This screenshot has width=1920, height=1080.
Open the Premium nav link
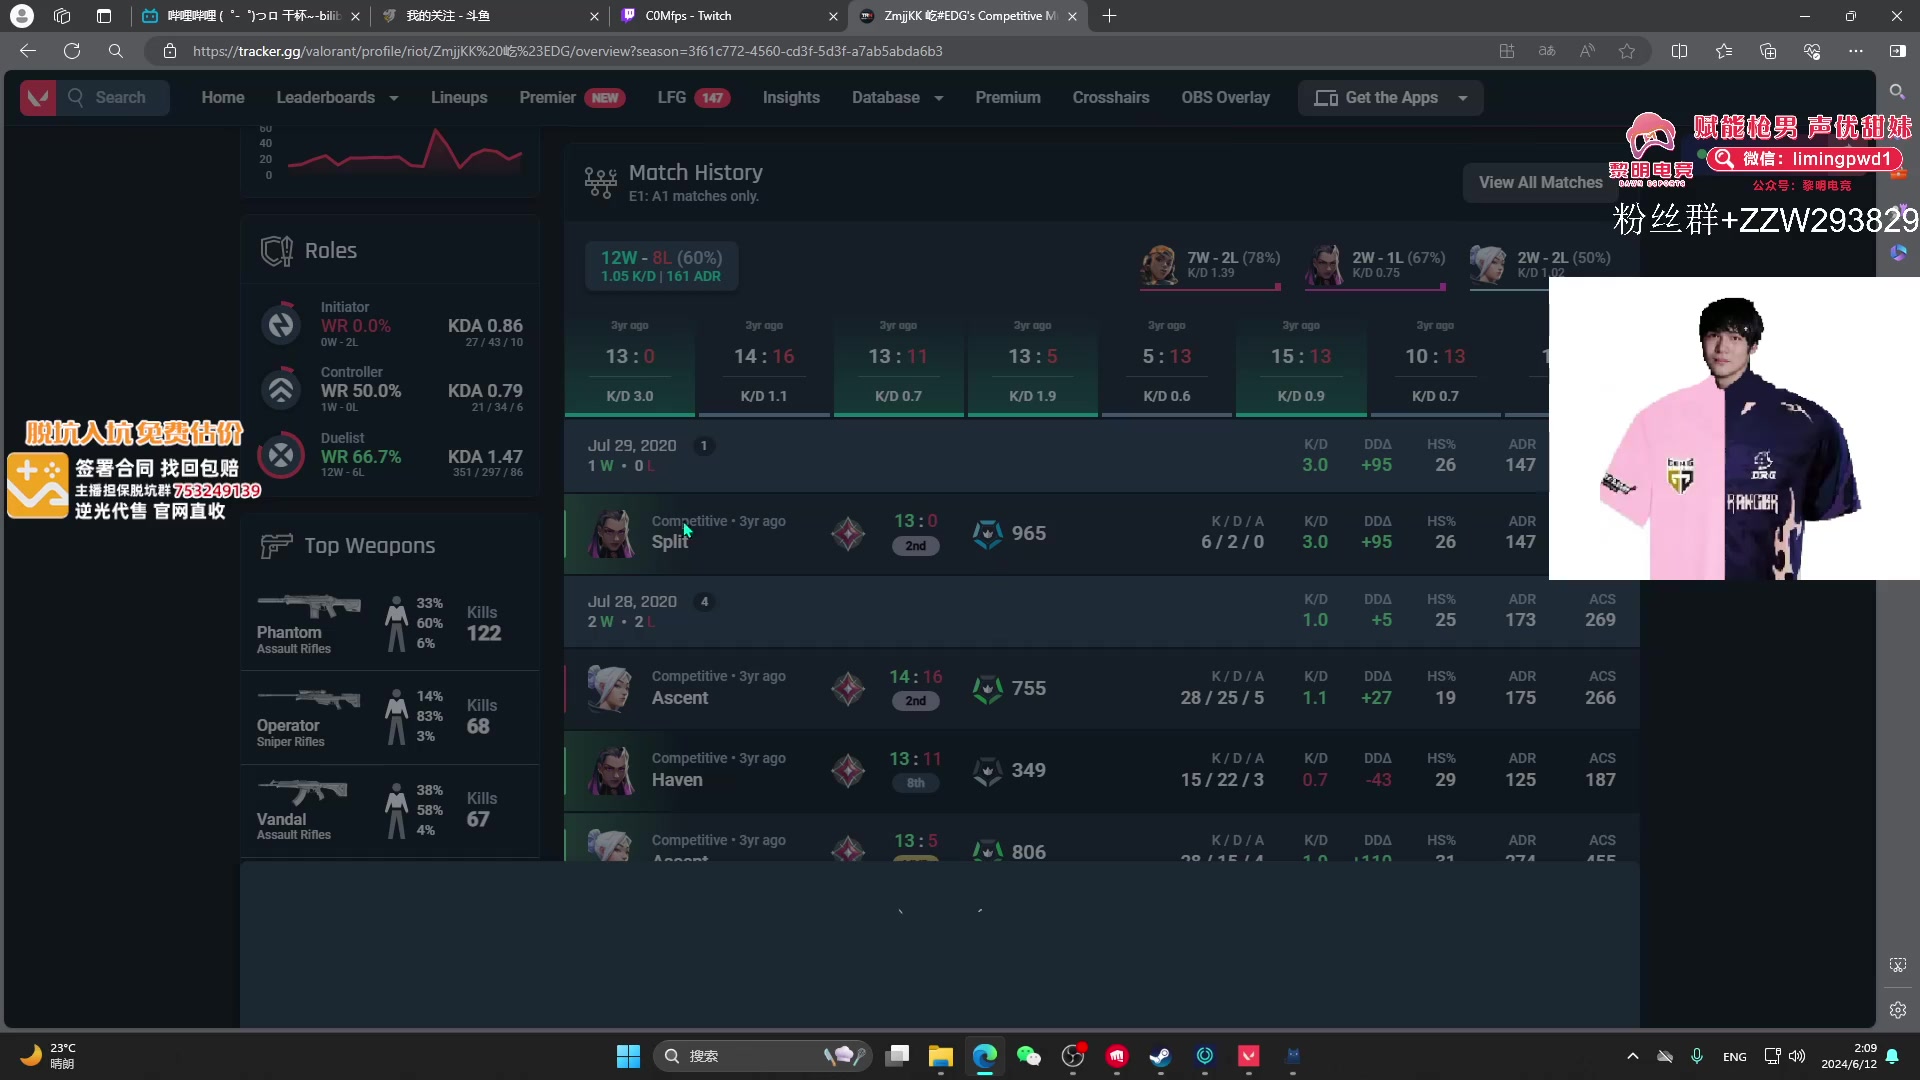pos(1008,97)
